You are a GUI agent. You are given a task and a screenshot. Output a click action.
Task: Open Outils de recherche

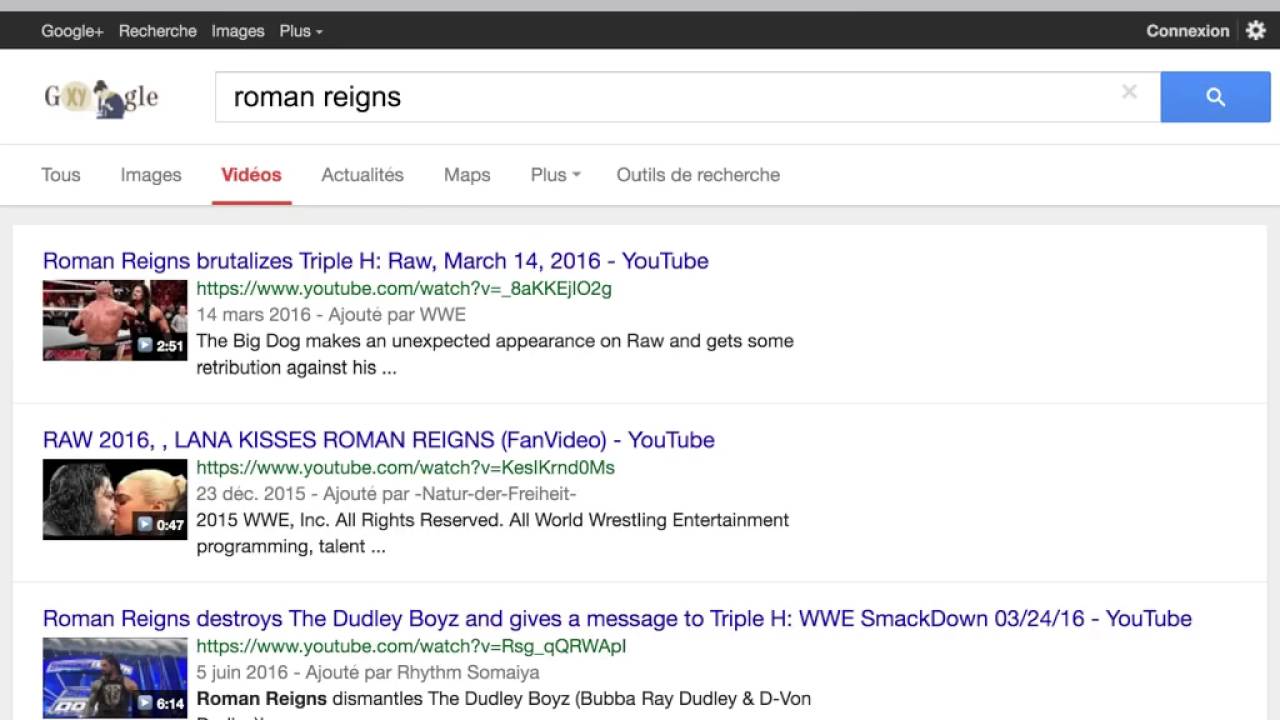[698, 175]
